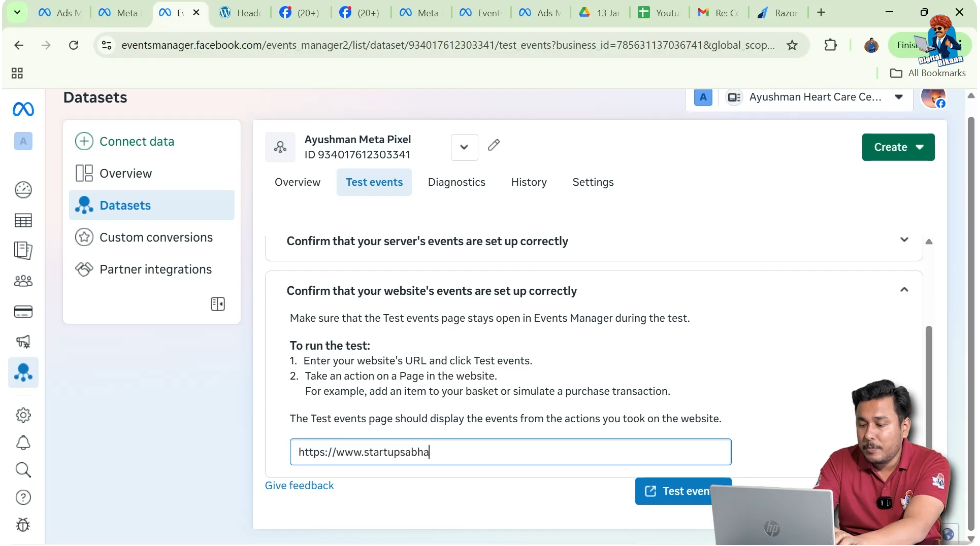Viewport: 980px width, 546px height.
Task: Switch to the WordPress browser tab
Action: [x=239, y=12]
